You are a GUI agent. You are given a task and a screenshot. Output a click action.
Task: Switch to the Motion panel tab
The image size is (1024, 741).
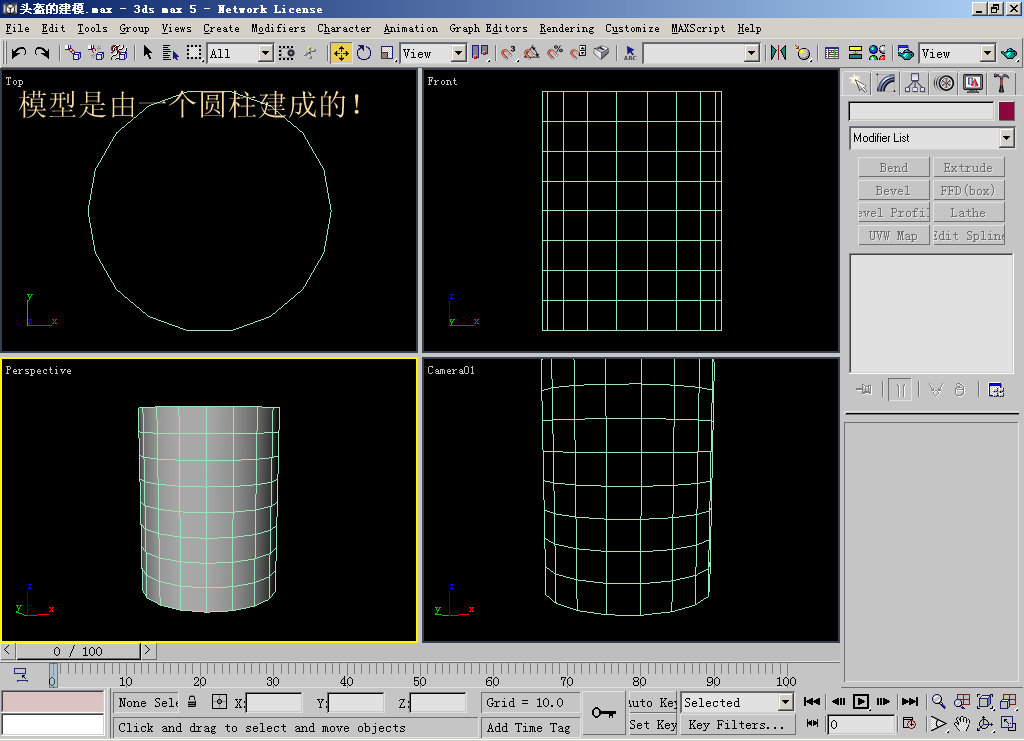point(944,84)
